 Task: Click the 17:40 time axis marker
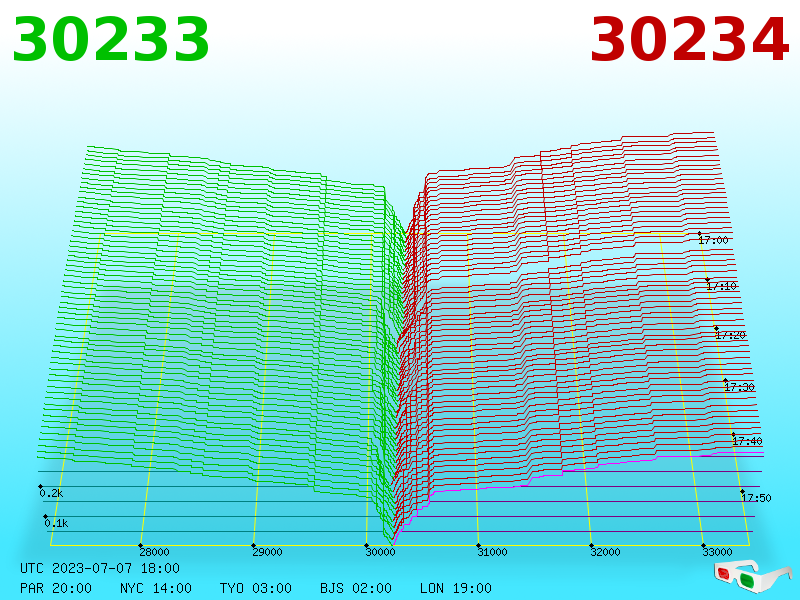[747, 441]
